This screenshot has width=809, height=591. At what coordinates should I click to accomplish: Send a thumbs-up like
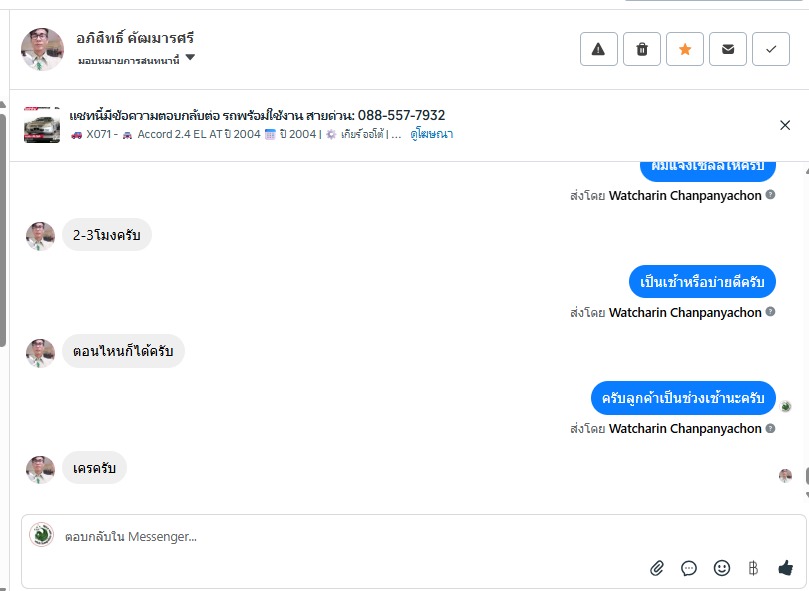785,568
